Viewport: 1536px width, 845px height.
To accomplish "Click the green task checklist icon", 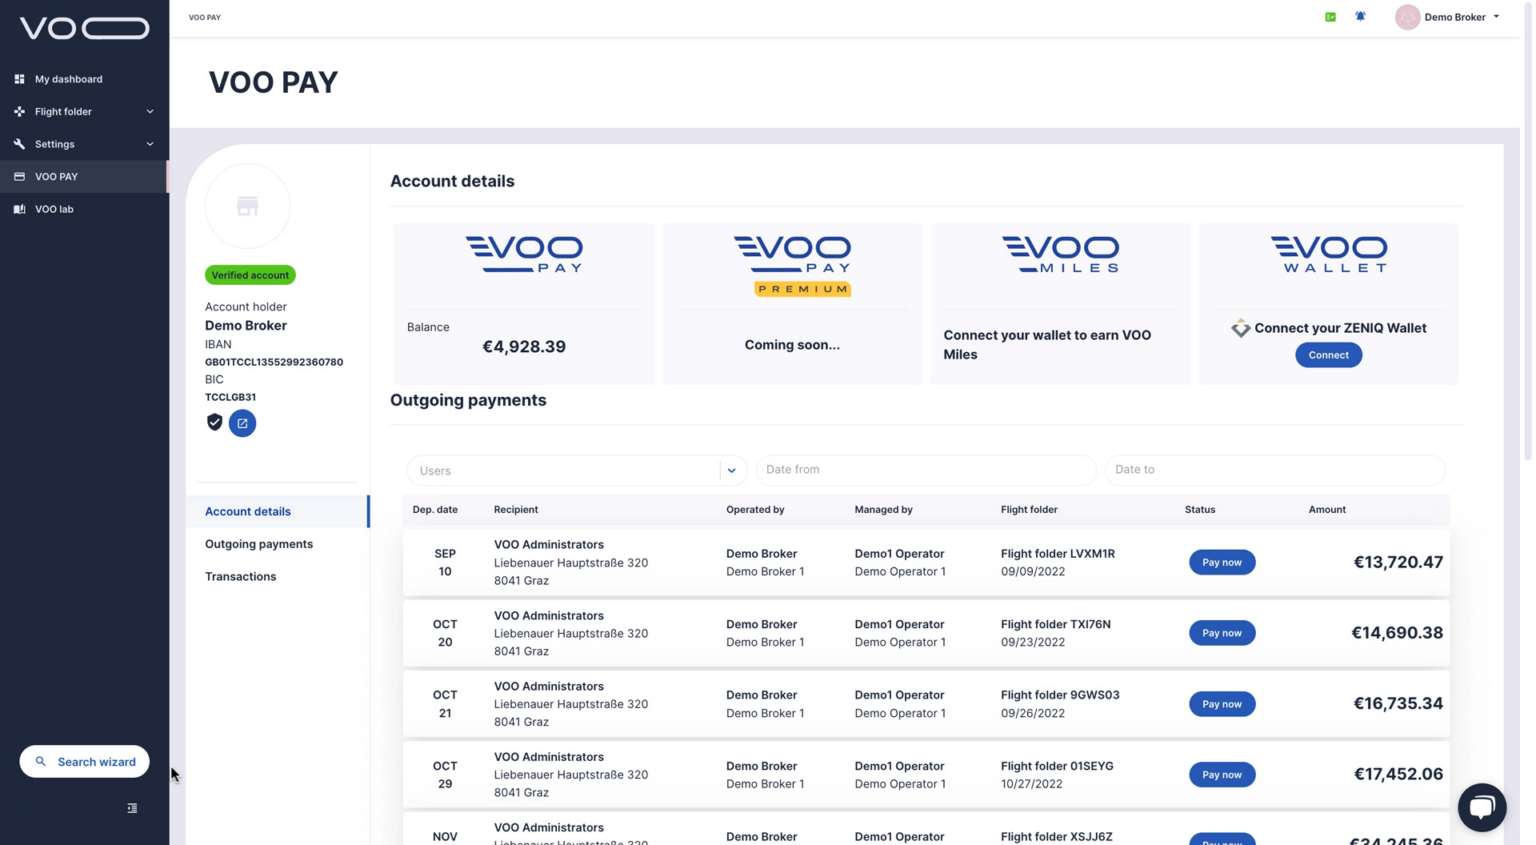I will pyautogui.click(x=1329, y=16).
